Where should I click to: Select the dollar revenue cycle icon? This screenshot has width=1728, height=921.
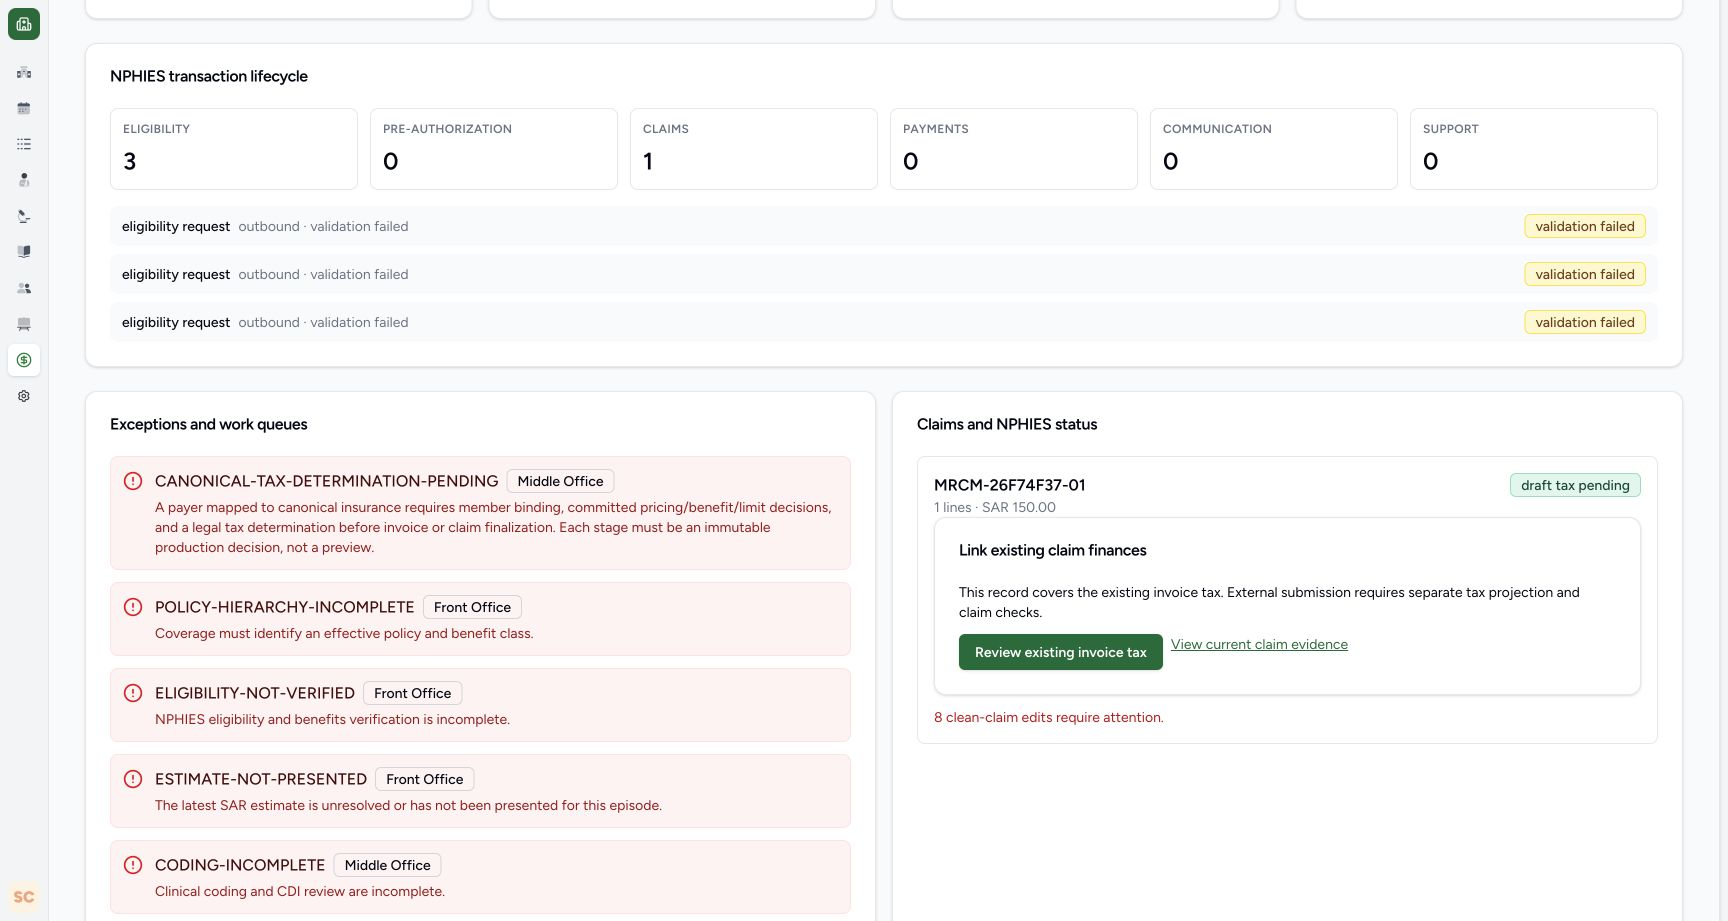24,360
